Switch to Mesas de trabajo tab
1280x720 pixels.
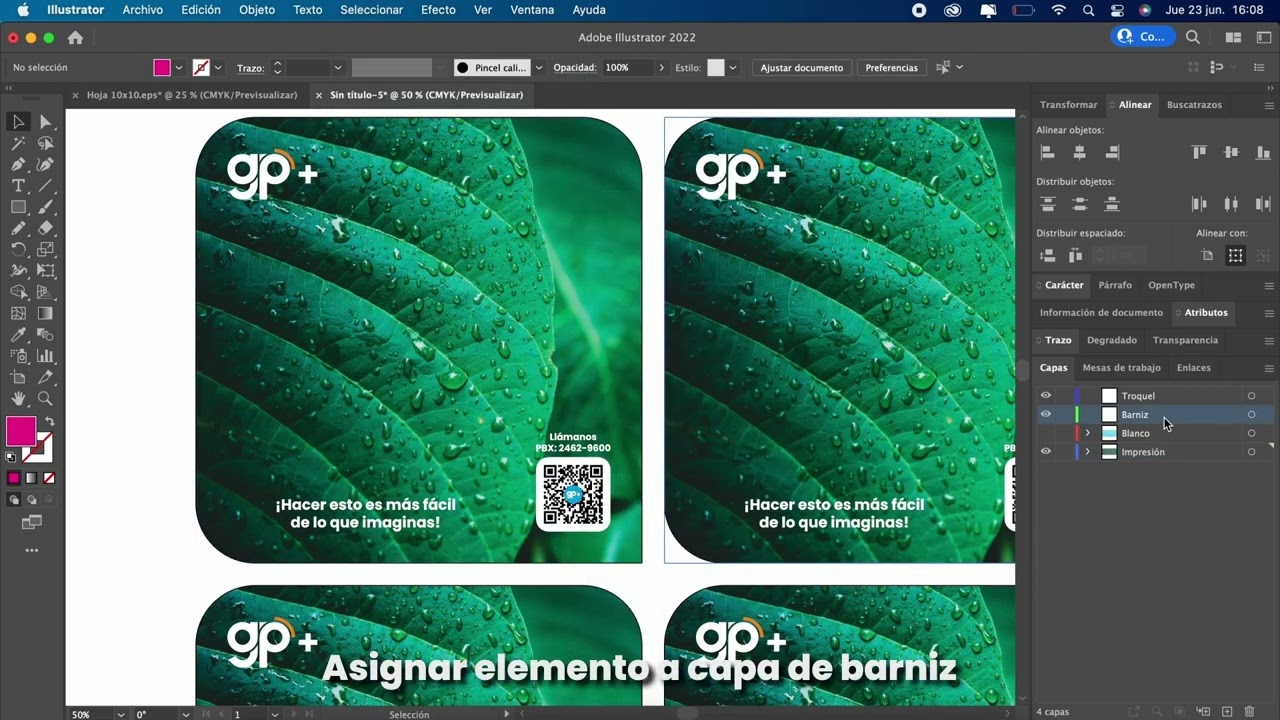pyautogui.click(x=1121, y=368)
